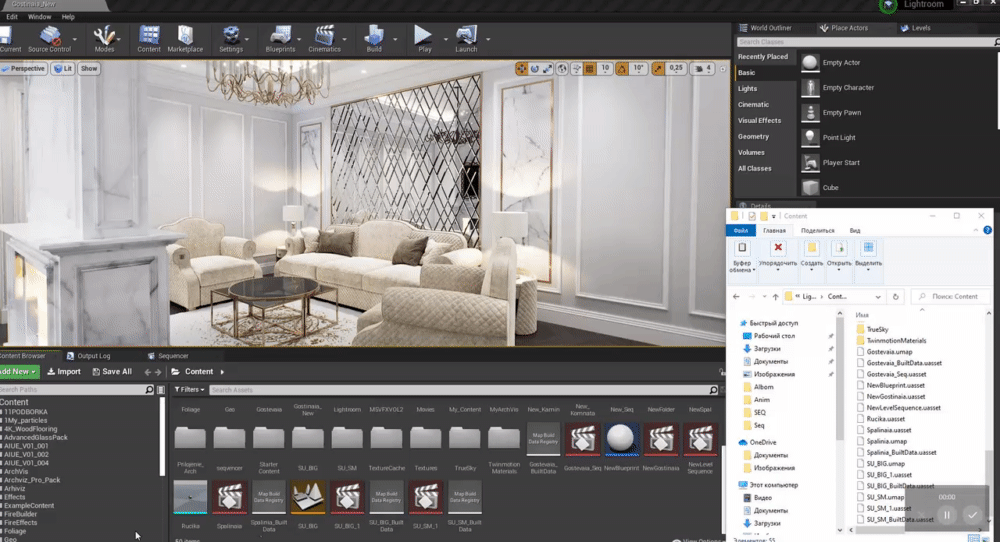Toggle rotation snapping in the viewport
This screenshot has height=542, width=1000.
coord(622,68)
